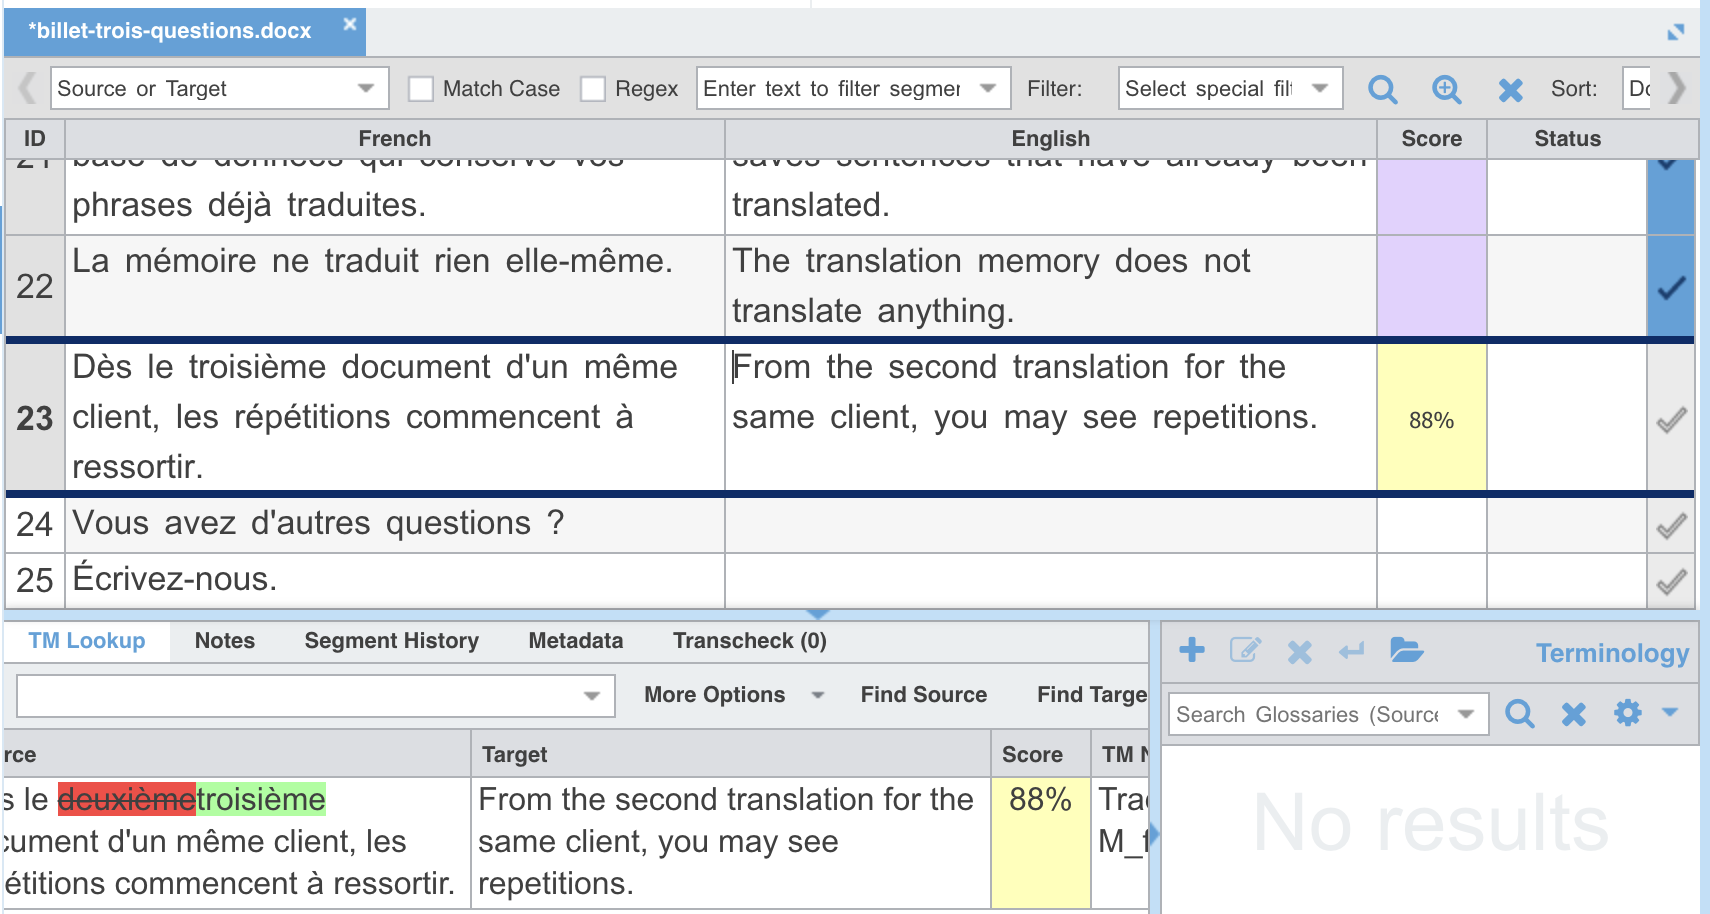This screenshot has width=1710, height=914.
Task: Clear the filter with the blue X icon
Action: coord(1510,91)
